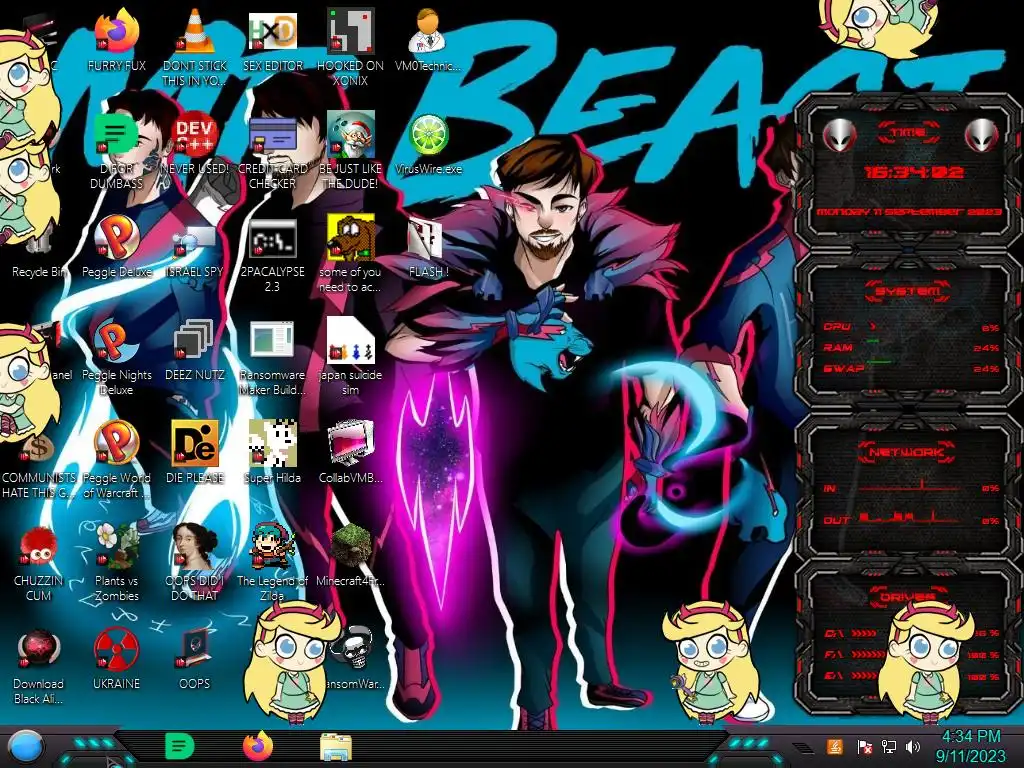The image size is (1024, 768).
Task: Click the CPU usage meter
Action: (x=911, y=327)
